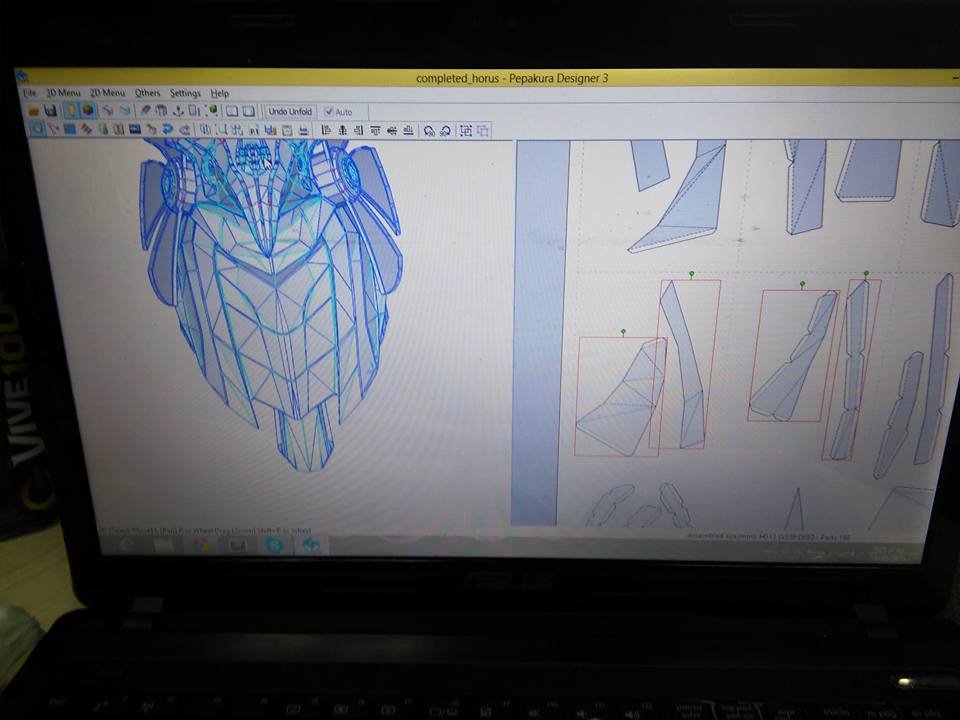This screenshot has height=720, width=960.
Task: Open the Settings menu
Action: tap(185, 93)
